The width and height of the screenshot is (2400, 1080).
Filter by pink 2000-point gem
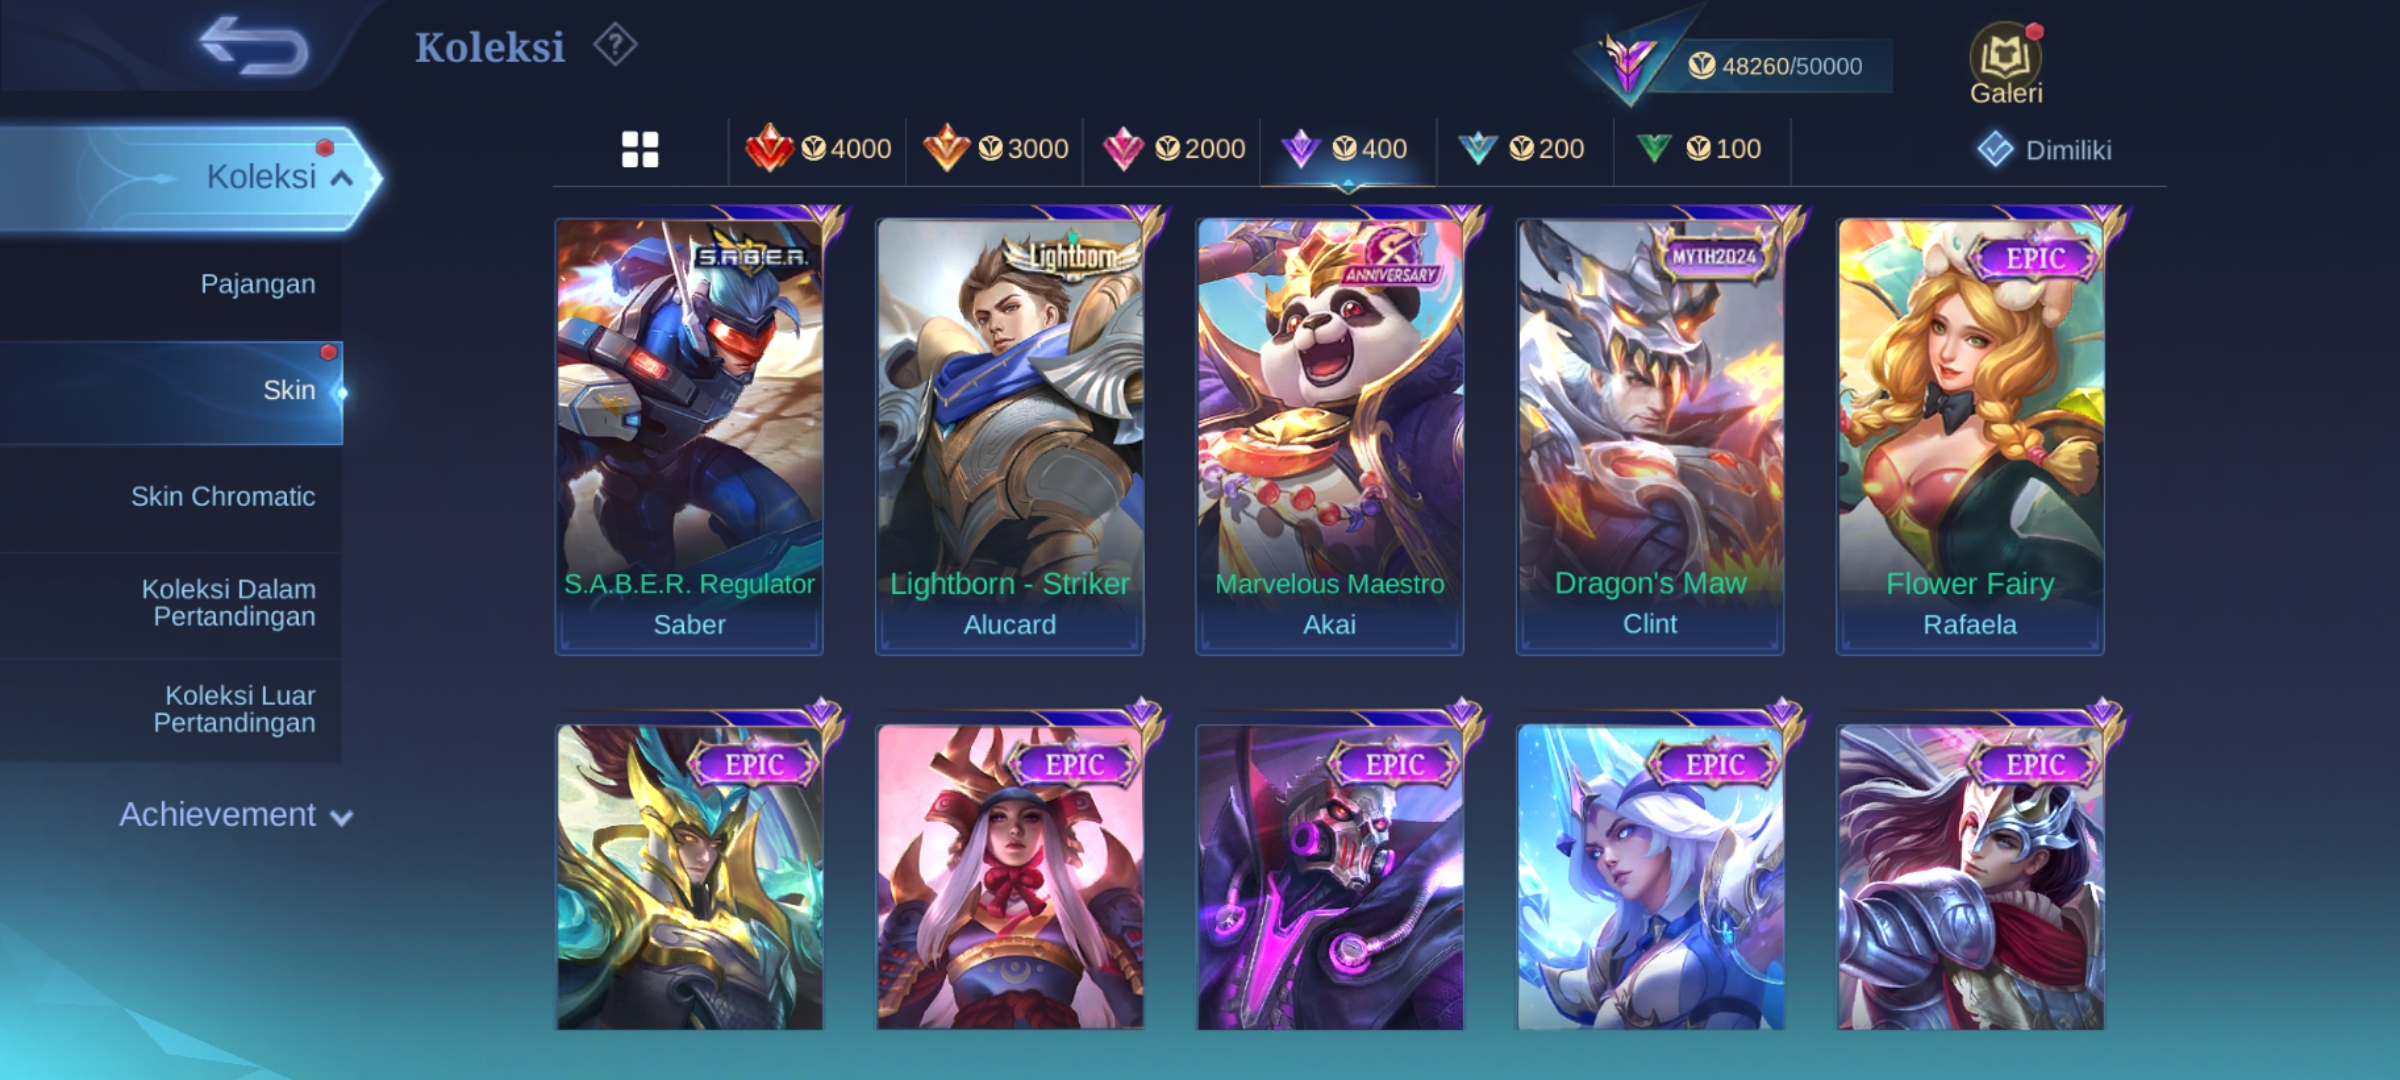click(1172, 150)
